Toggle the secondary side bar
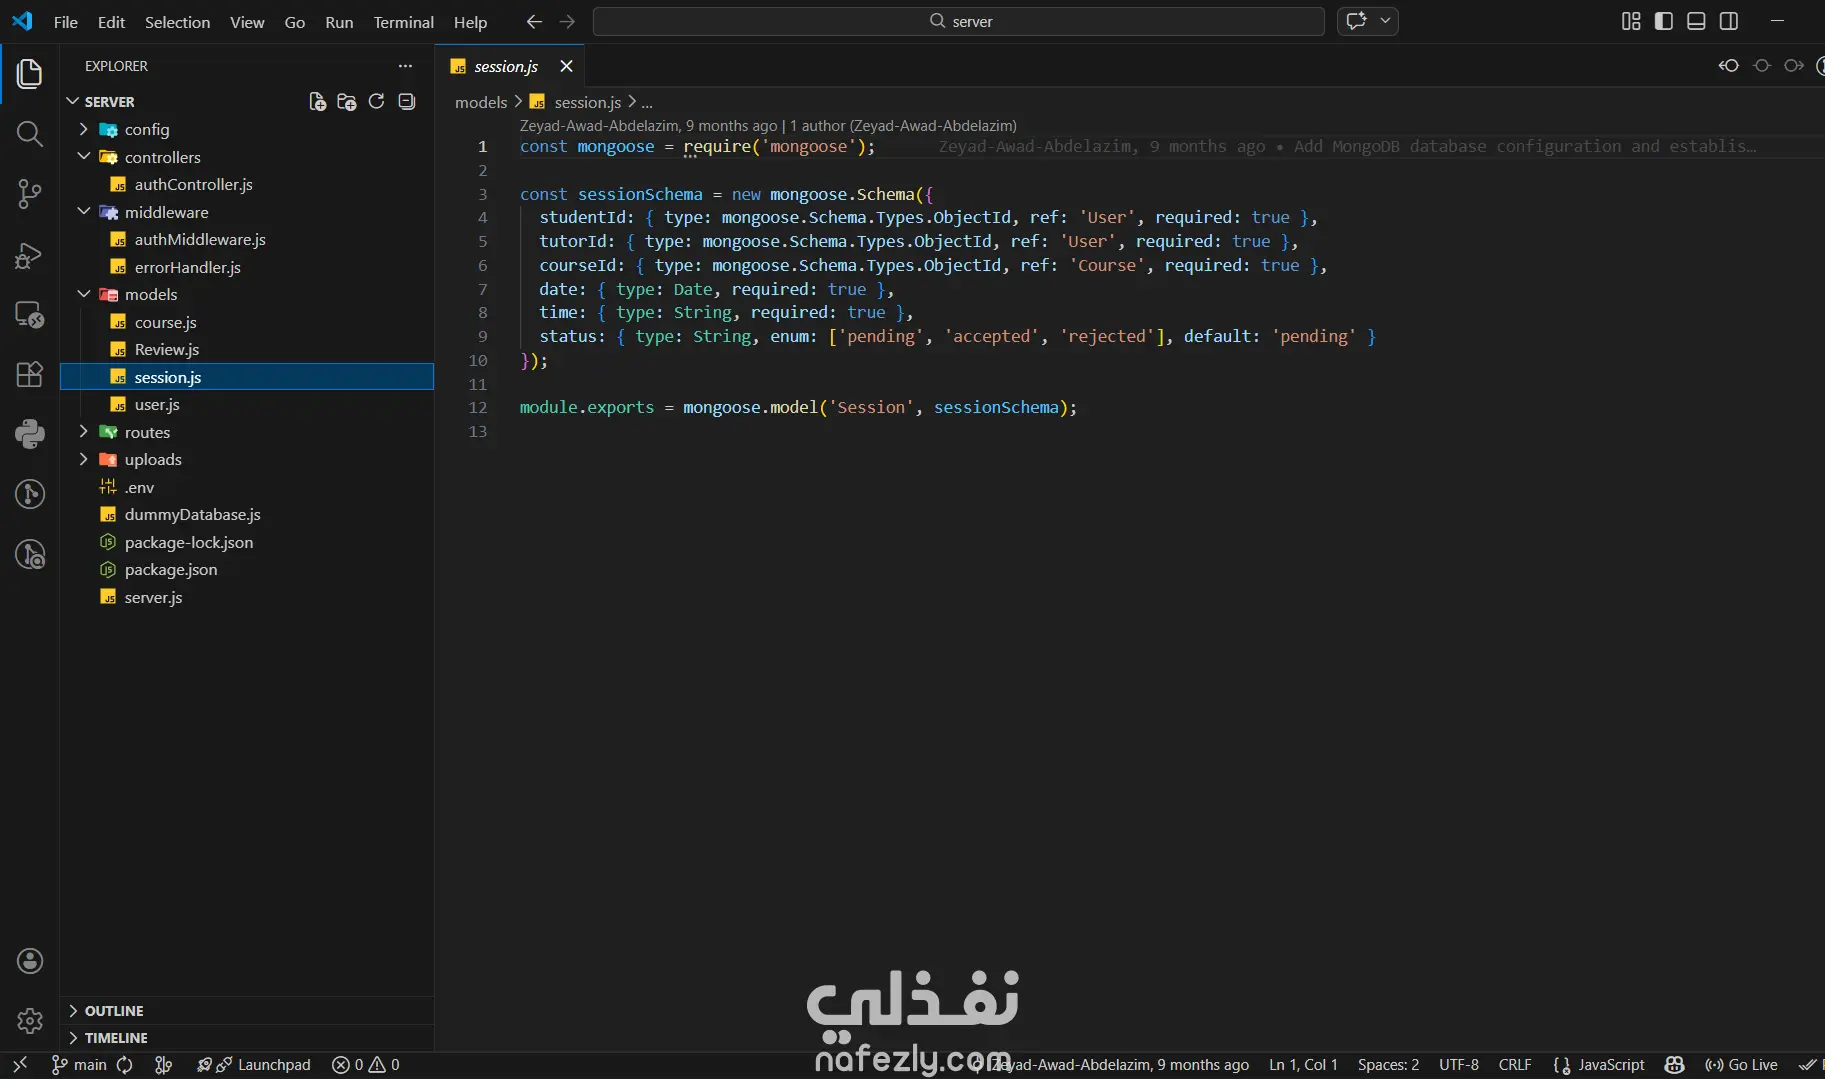The width and height of the screenshot is (1825, 1079). tap(1728, 21)
